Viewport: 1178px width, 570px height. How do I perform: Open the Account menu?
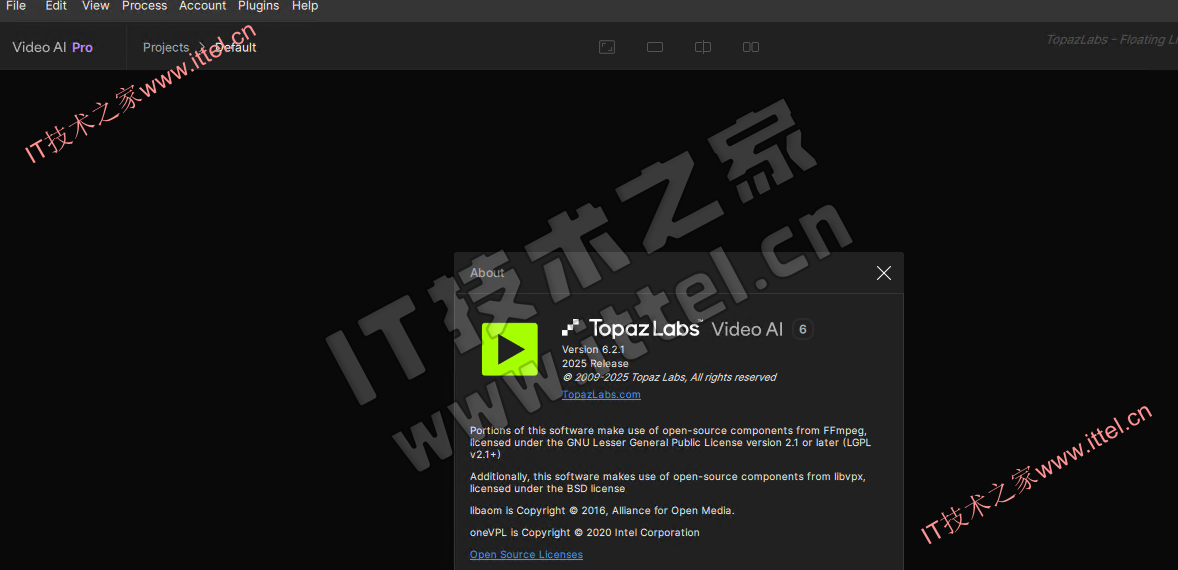pyautogui.click(x=202, y=6)
